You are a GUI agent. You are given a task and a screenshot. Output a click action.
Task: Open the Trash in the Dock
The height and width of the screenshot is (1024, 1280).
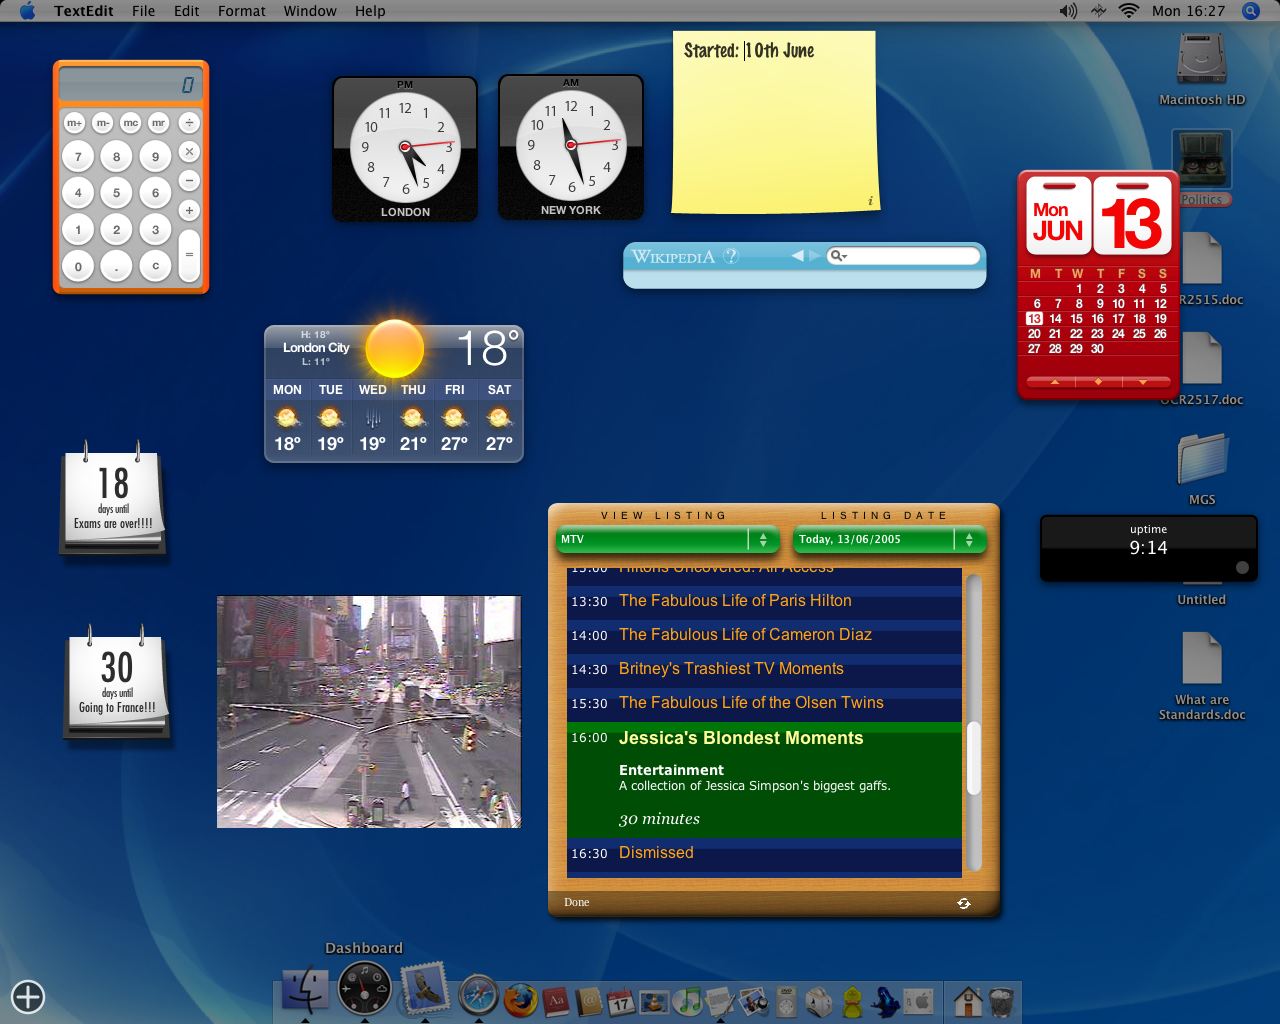[x=1001, y=1001]
